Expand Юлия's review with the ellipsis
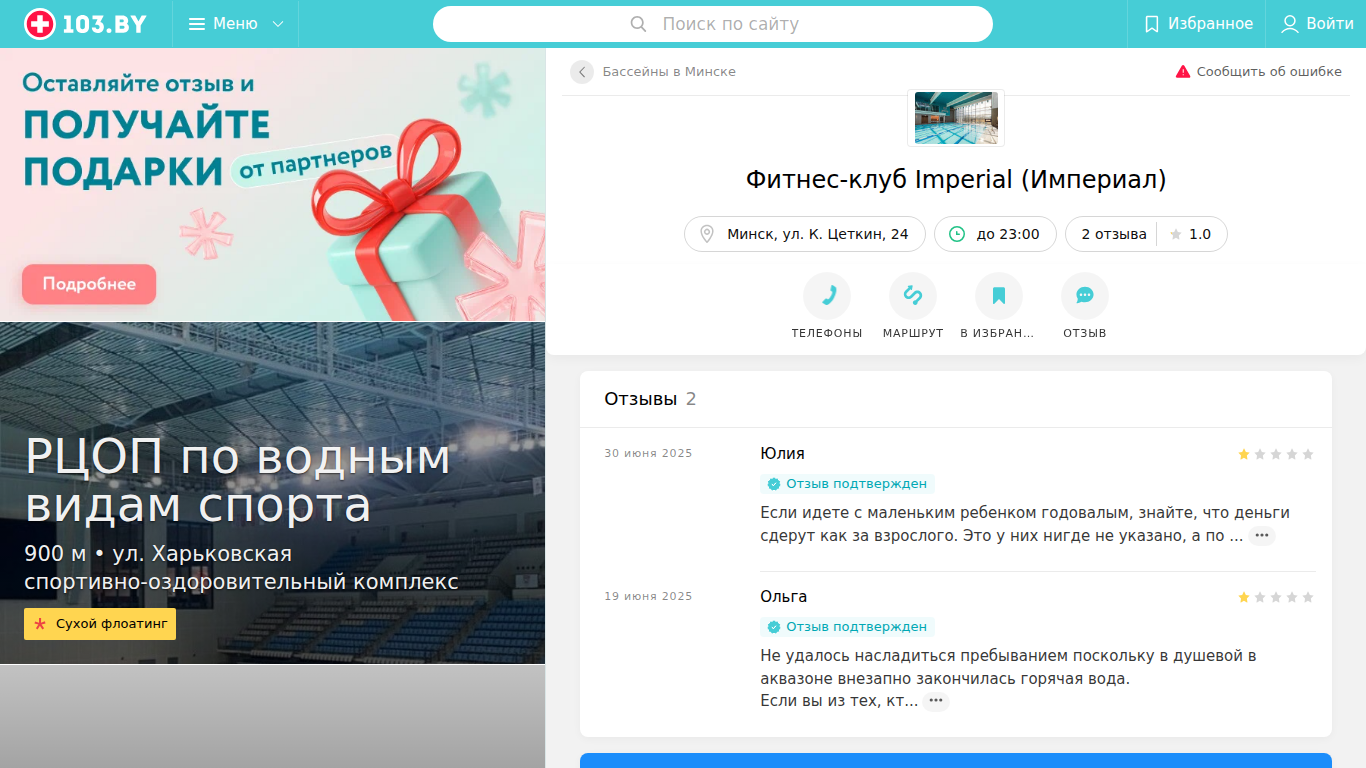 tap(1262, 536)
